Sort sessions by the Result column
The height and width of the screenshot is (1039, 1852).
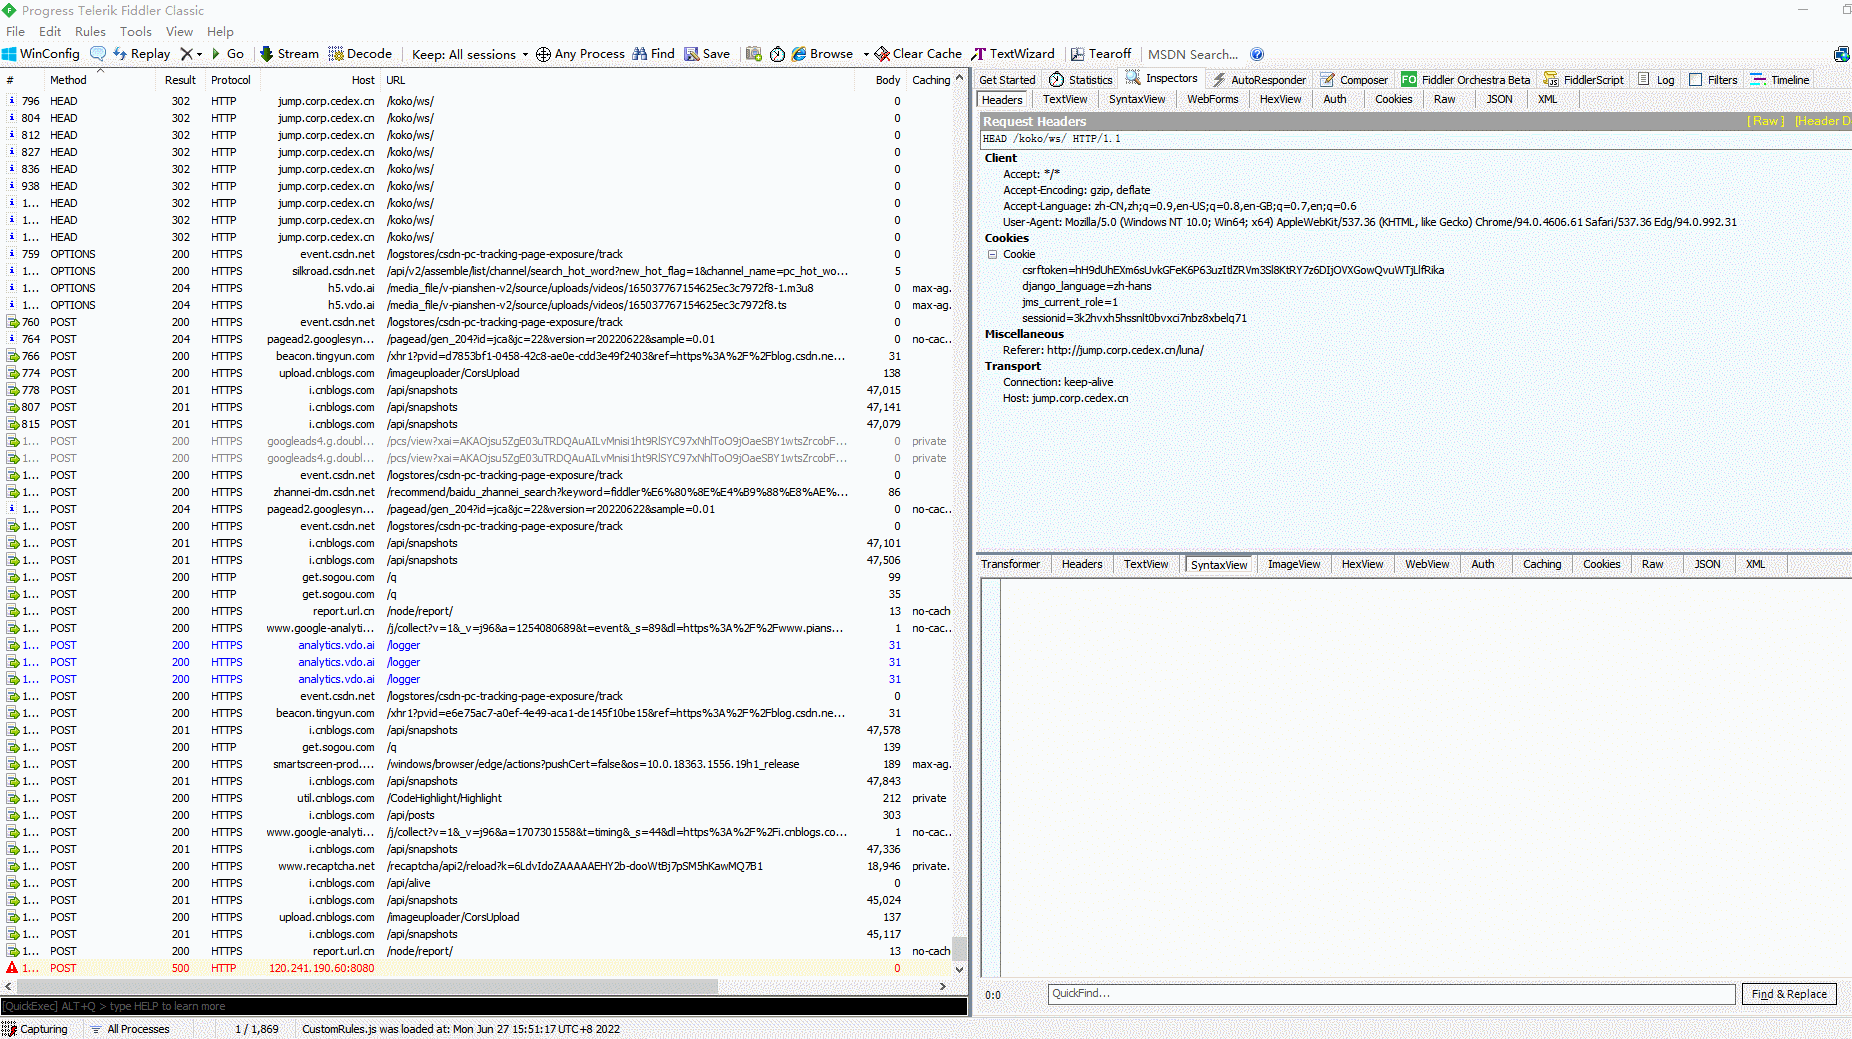(180, 80)
